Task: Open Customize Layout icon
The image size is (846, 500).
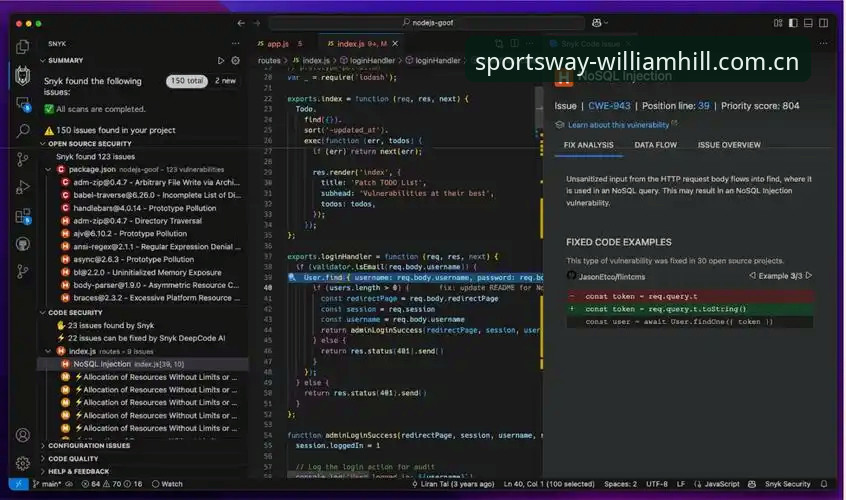Action: (778, 23)
